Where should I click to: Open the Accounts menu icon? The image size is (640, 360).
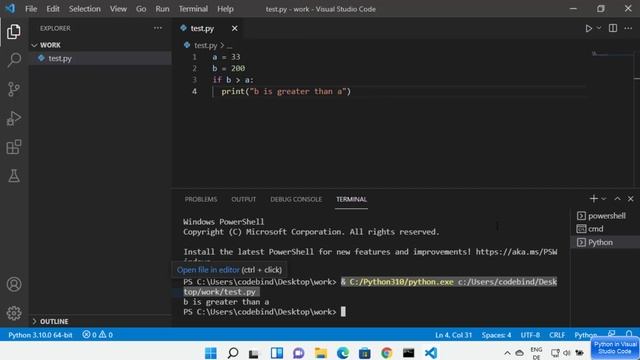14,284
